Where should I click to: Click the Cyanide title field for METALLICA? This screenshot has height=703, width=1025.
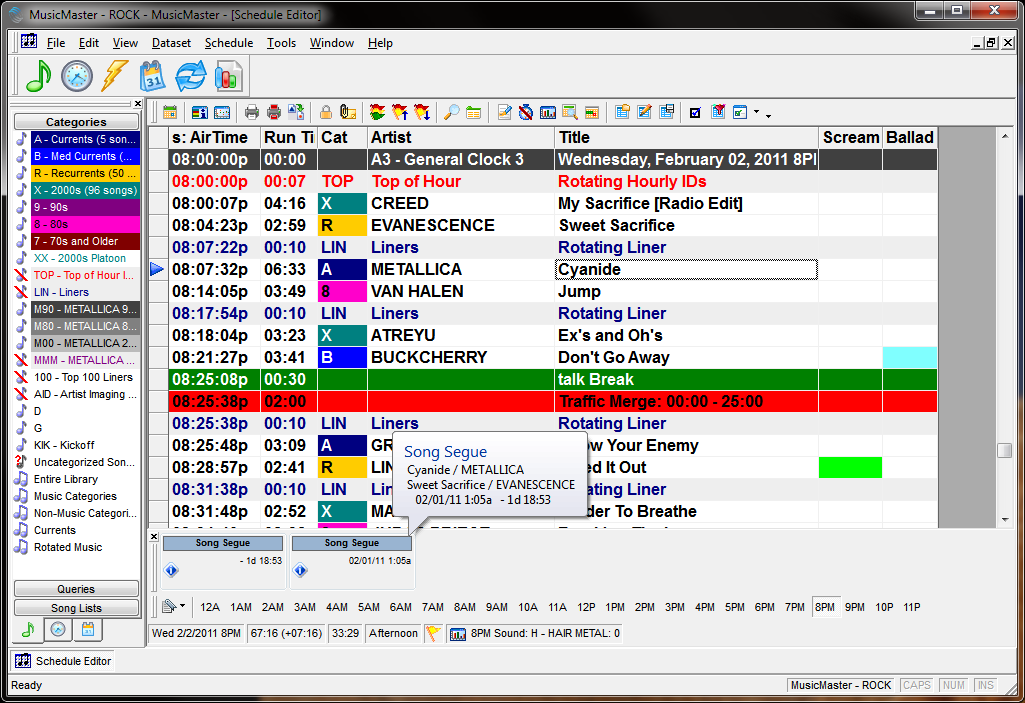[686, 270]
